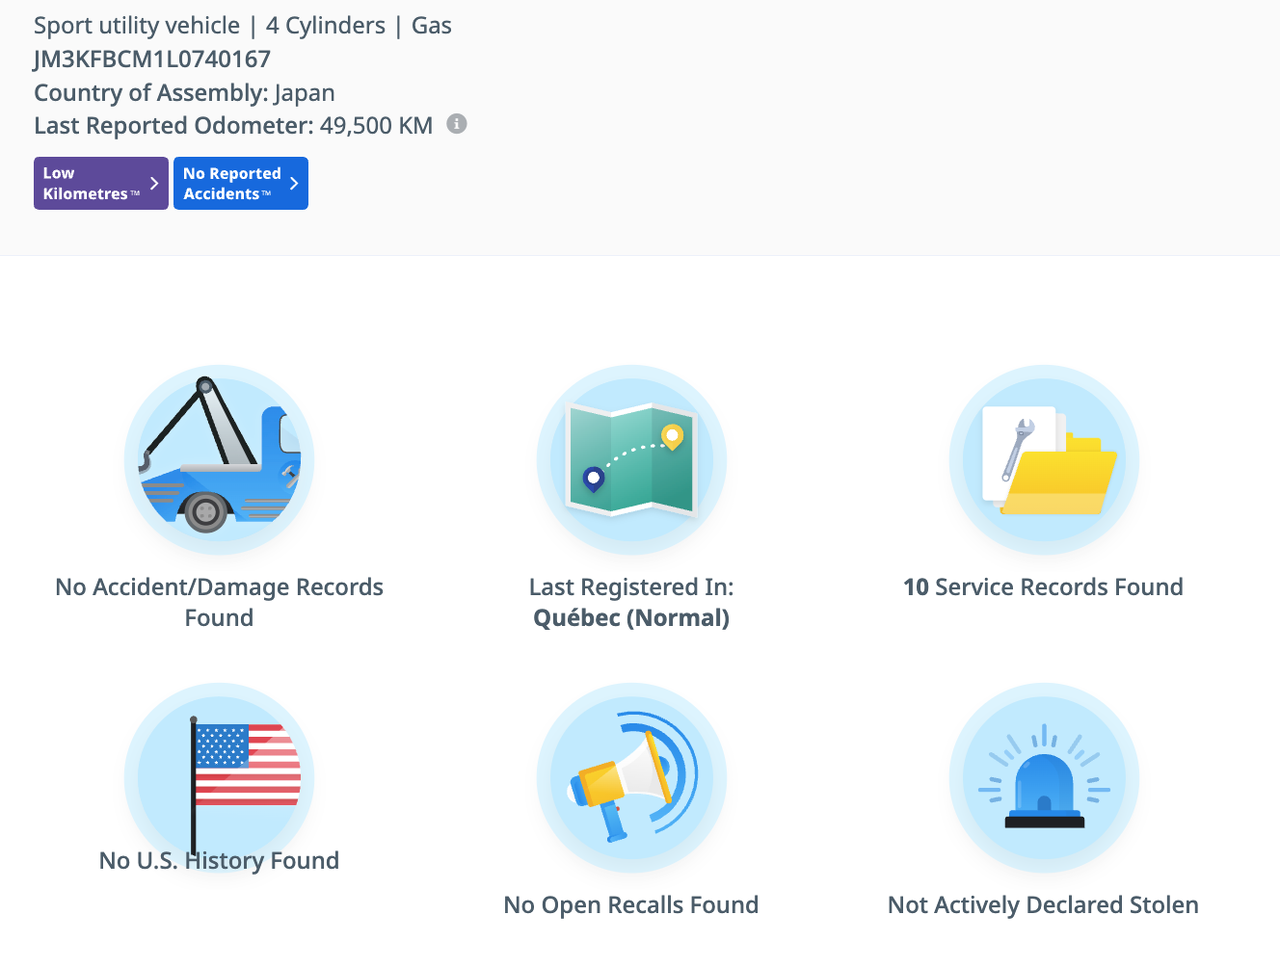
Task: Expand the No Reported Accidents badge chevron
Action: click(294, 183)
